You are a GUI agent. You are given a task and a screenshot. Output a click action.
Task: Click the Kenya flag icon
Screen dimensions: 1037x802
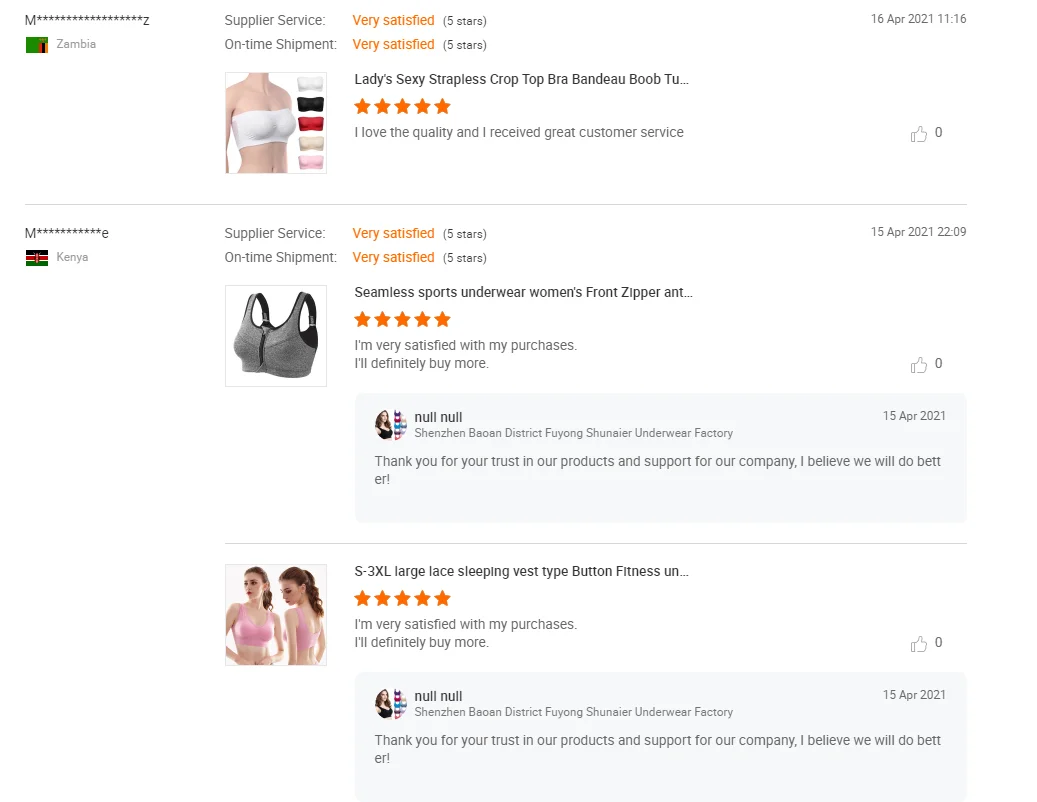pyautogui.click(x=37, y=258)
